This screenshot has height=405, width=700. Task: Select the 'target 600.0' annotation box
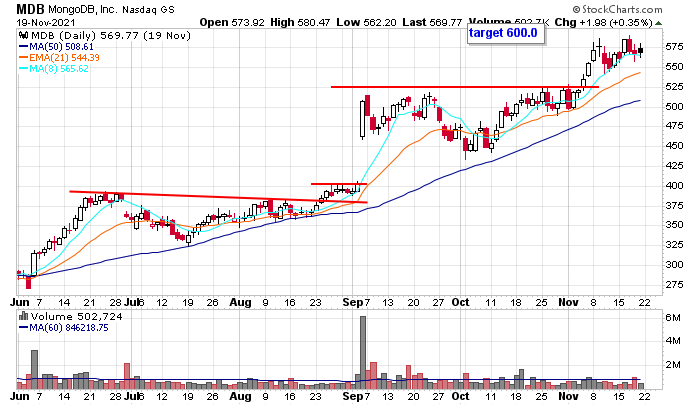click(x=506, y=33)
